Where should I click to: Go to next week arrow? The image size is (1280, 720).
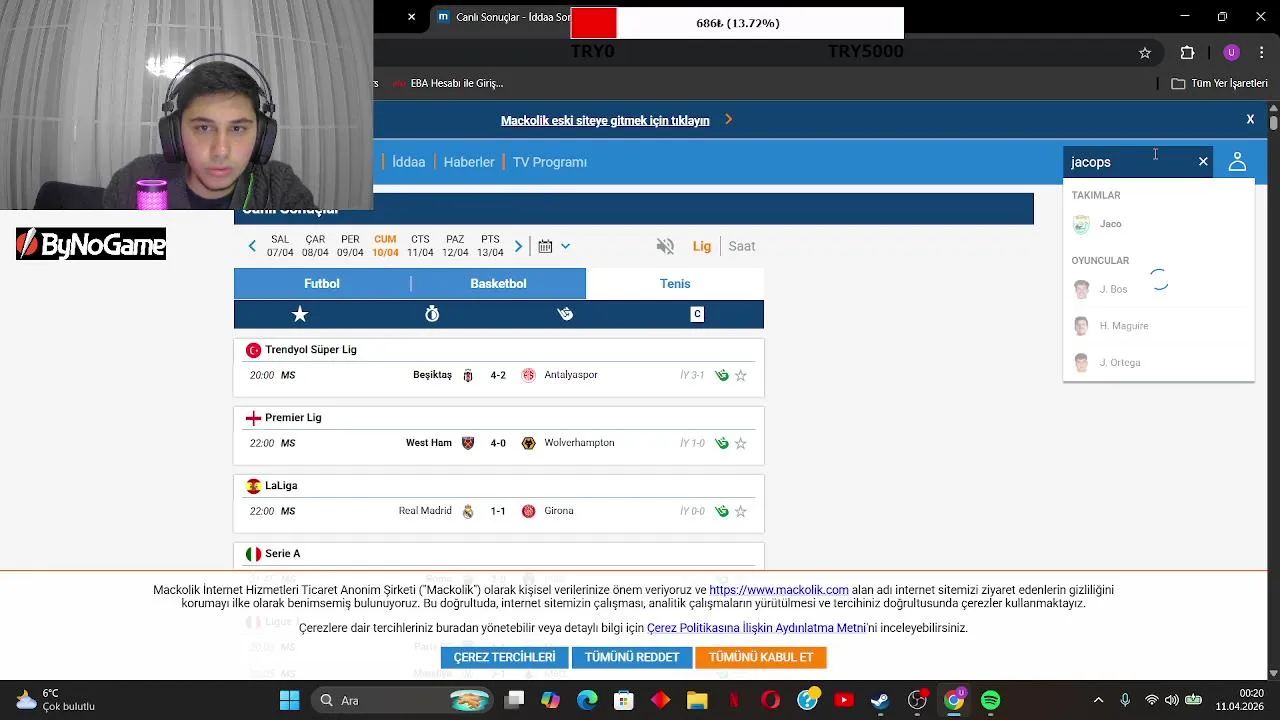518,246
